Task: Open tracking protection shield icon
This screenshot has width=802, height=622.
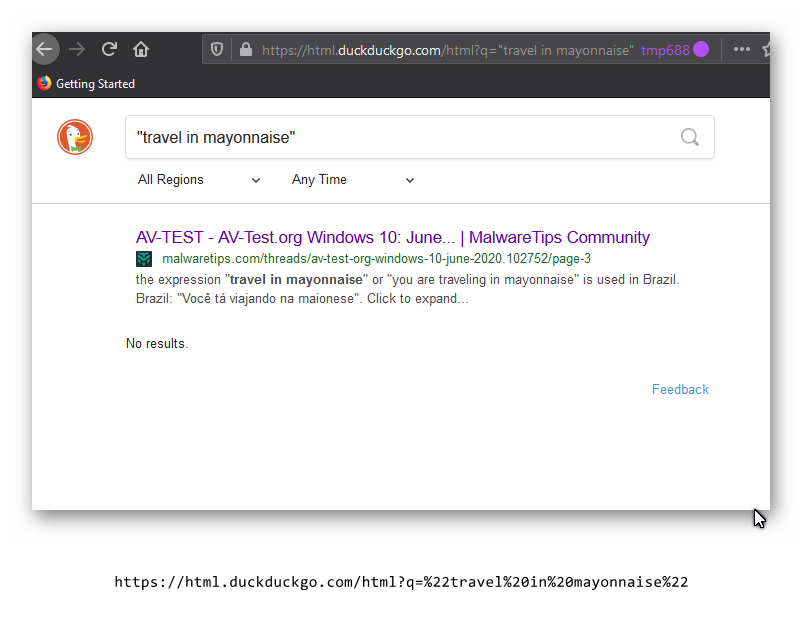Action: (x=217, y=50)
